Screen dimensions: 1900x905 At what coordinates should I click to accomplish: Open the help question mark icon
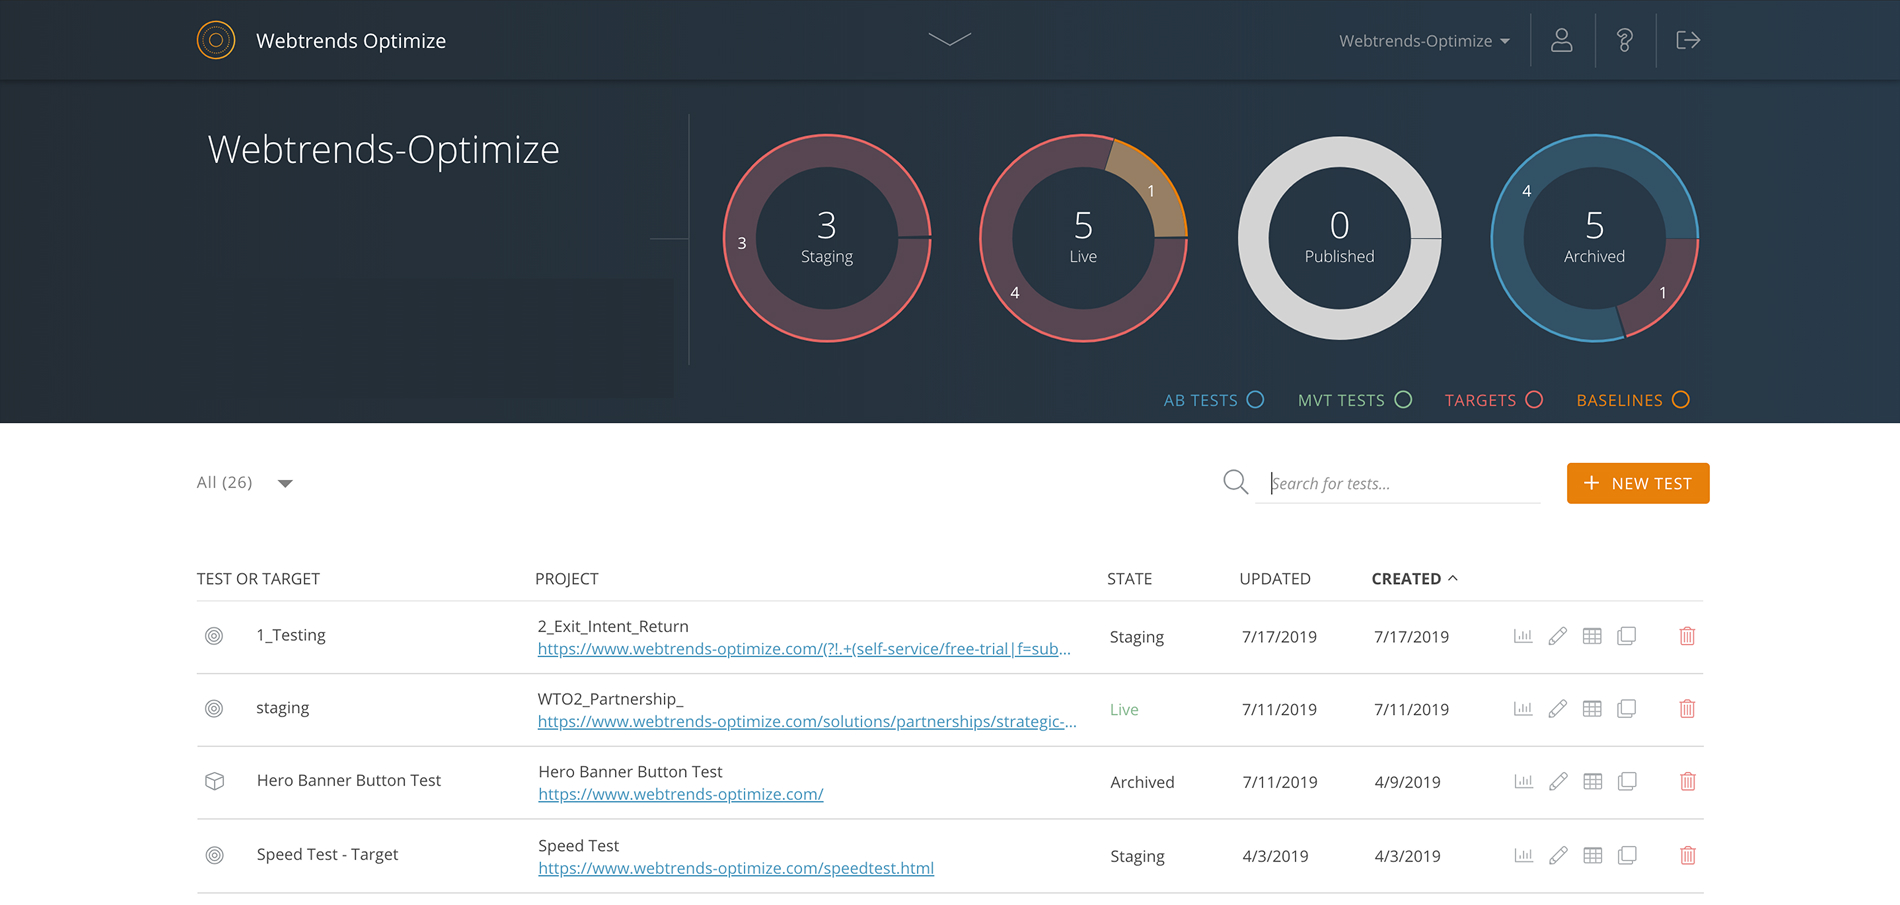click(x=1625, y=40)
